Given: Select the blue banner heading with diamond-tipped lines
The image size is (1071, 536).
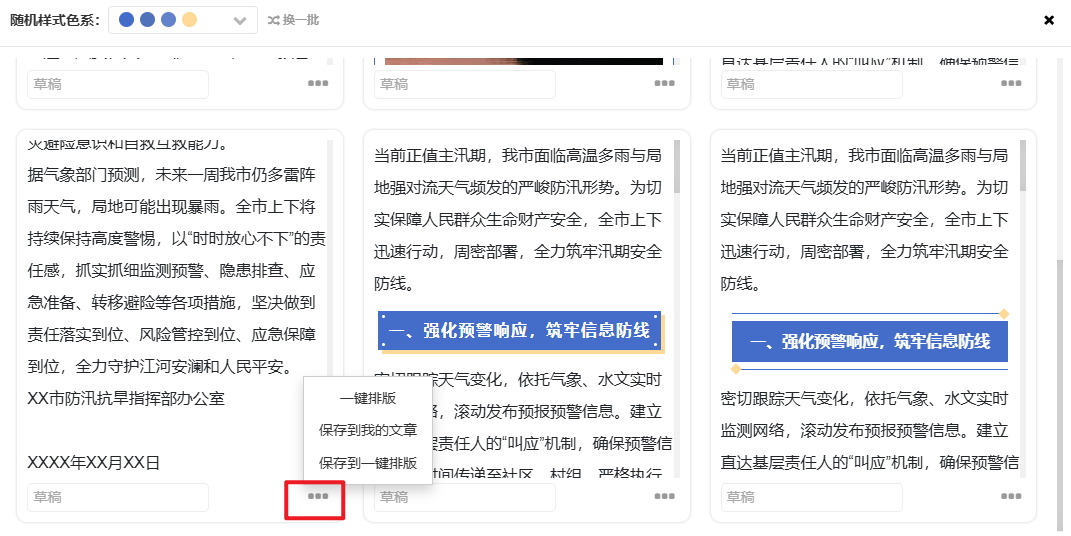Looking at the screenshot, I should [x=869, y=342].
